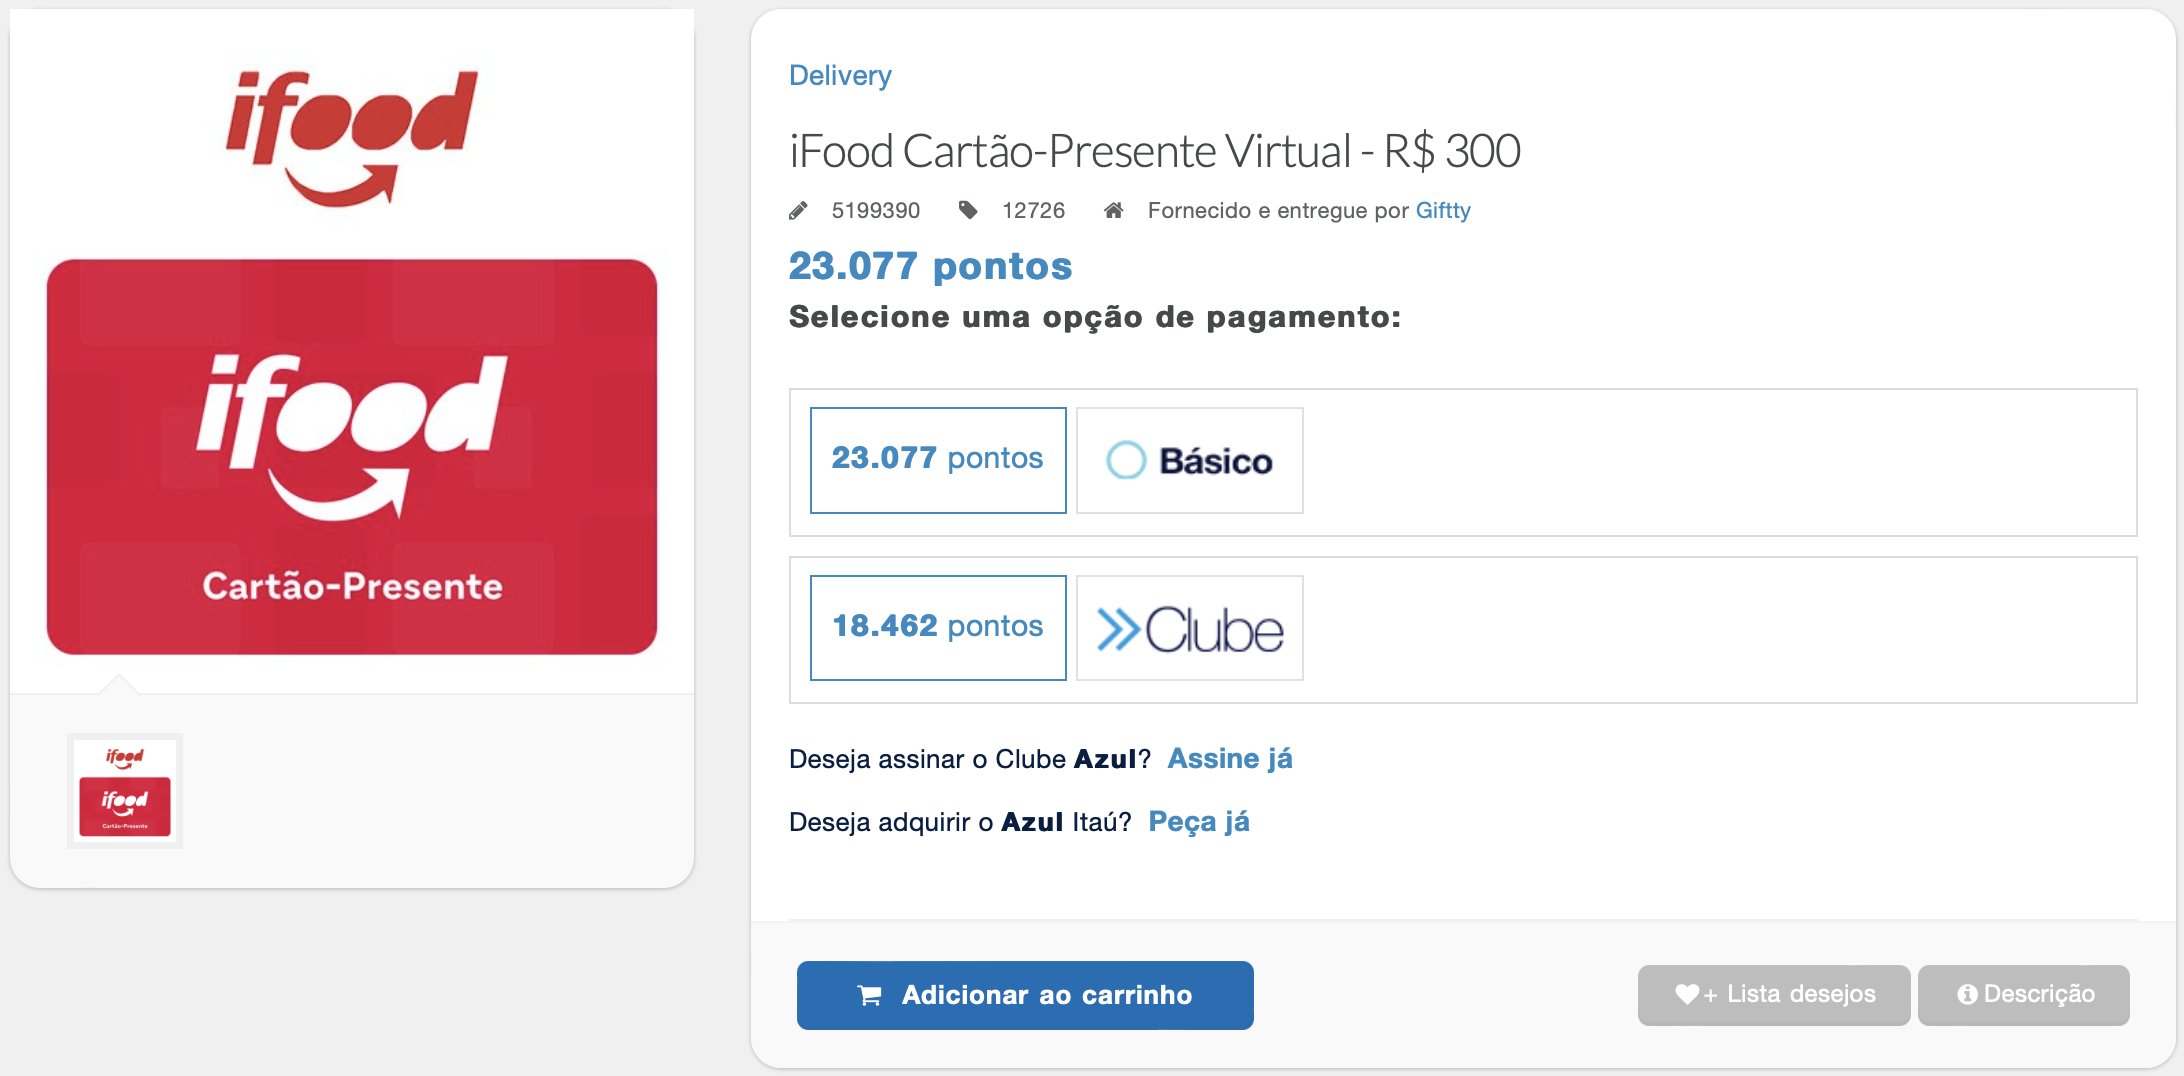Choose the 18.462 pontos payment option
This screenshot has width=2184, height=1076.
click(x=938, y=628)
